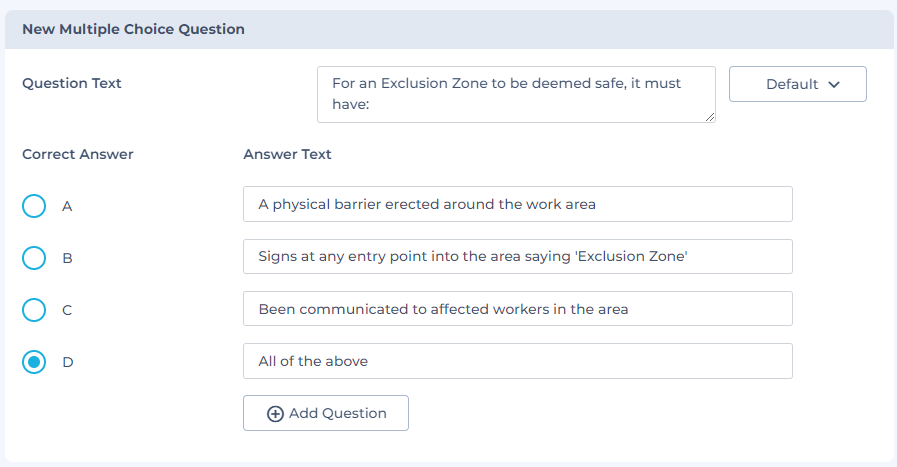
Task: Click the selected radio button for D
Action: pos(34,362)
